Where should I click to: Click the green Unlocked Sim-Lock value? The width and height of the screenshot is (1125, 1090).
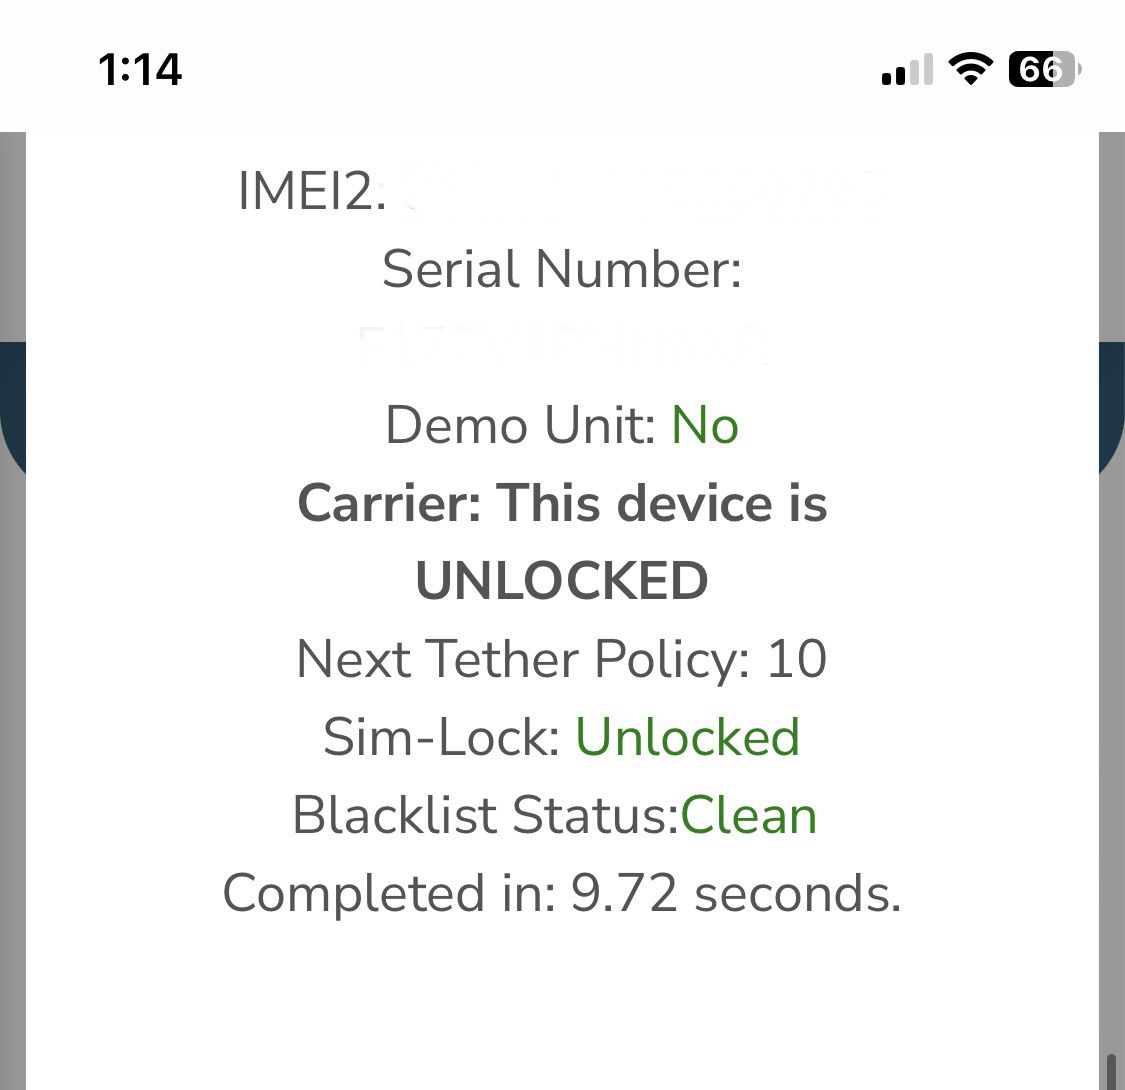coord(688,737)
